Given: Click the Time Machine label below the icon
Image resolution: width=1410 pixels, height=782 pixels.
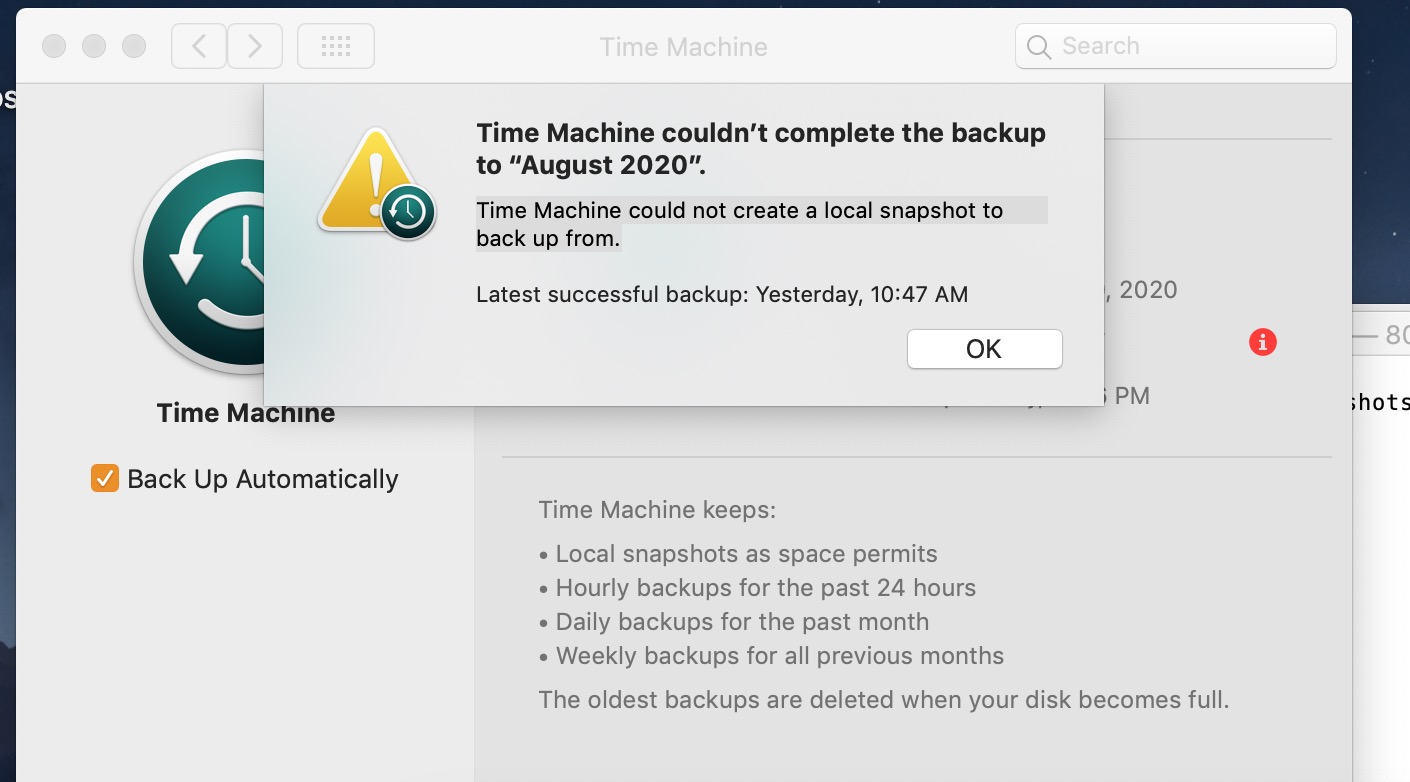Looking at the screenshot, I should click(x=246, y=413).
